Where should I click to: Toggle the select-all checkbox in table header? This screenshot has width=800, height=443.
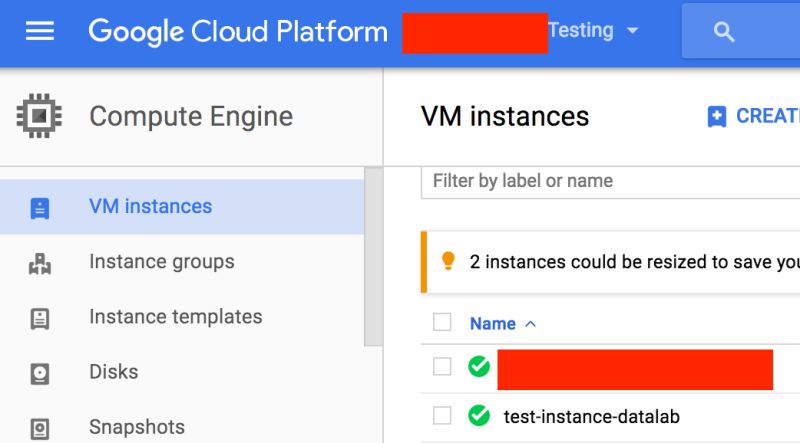pyautogui.click(x=442, y=323)
